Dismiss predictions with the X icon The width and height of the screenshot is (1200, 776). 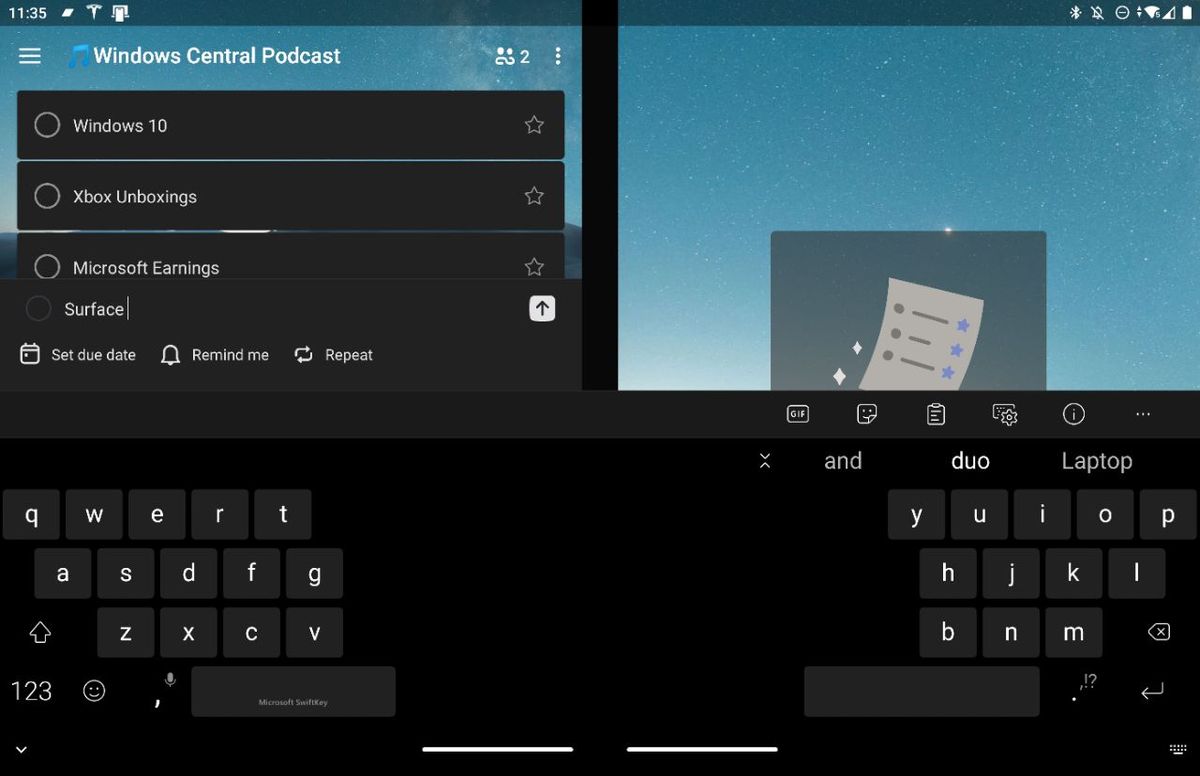pos(765,460)
